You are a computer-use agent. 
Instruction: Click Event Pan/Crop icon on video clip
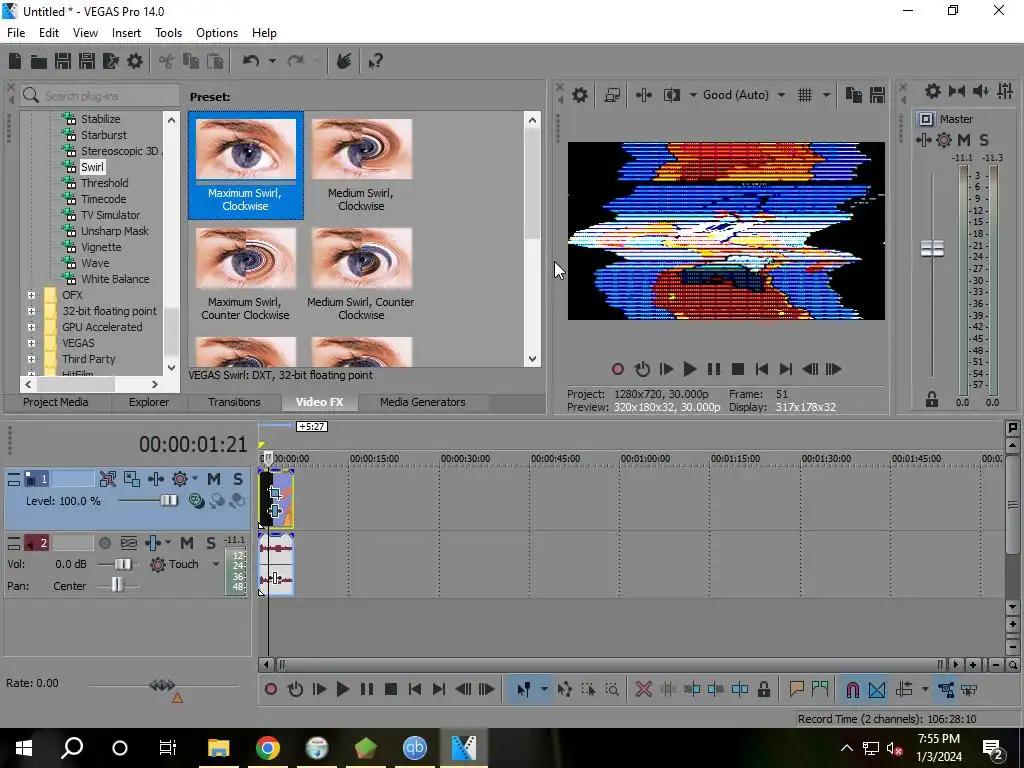(x=275, y=492)
